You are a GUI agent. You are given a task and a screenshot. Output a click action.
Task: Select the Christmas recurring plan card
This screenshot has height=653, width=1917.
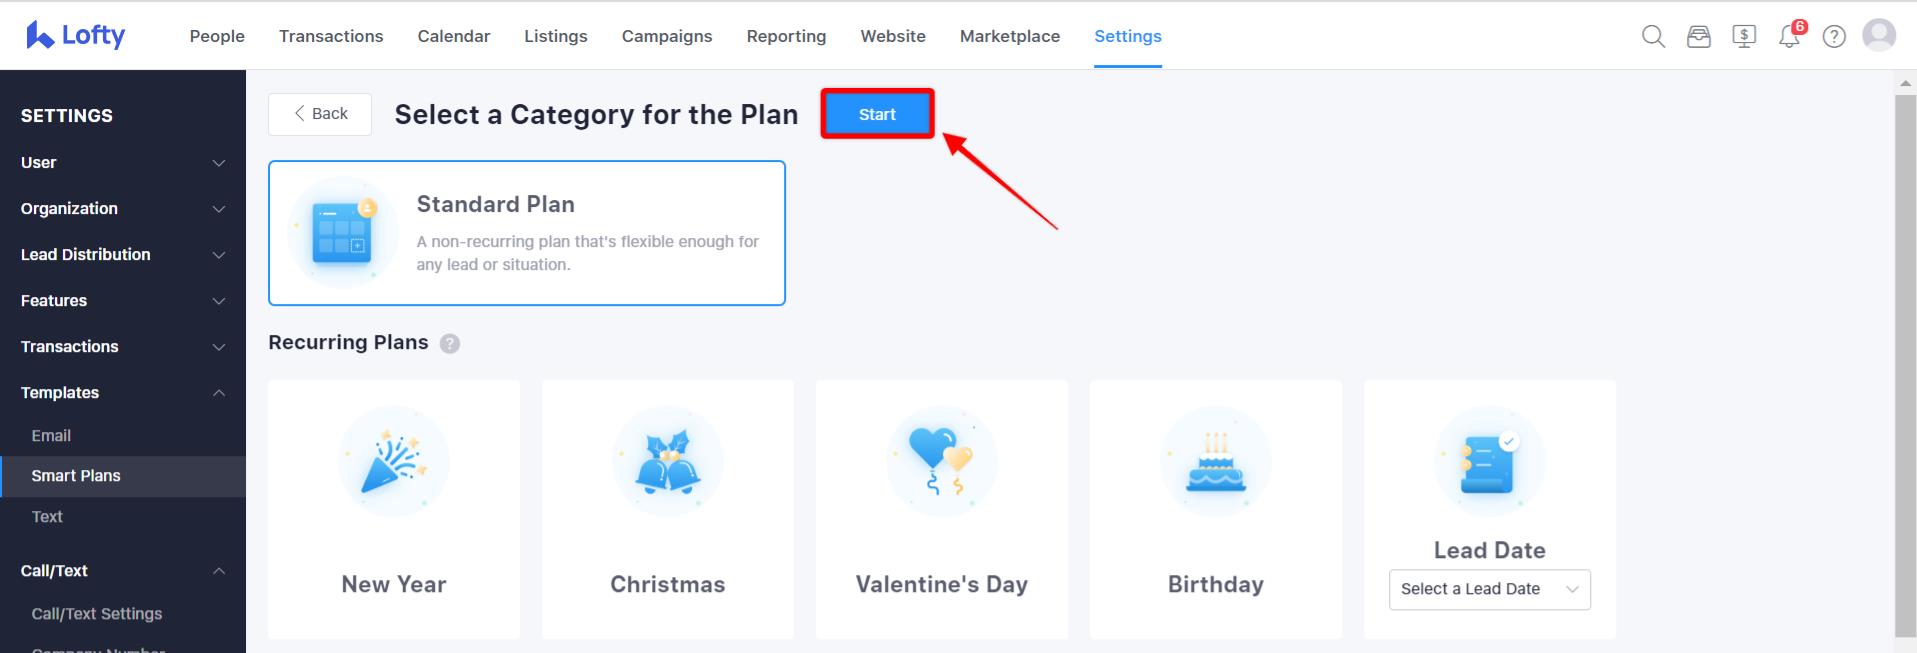667,510
